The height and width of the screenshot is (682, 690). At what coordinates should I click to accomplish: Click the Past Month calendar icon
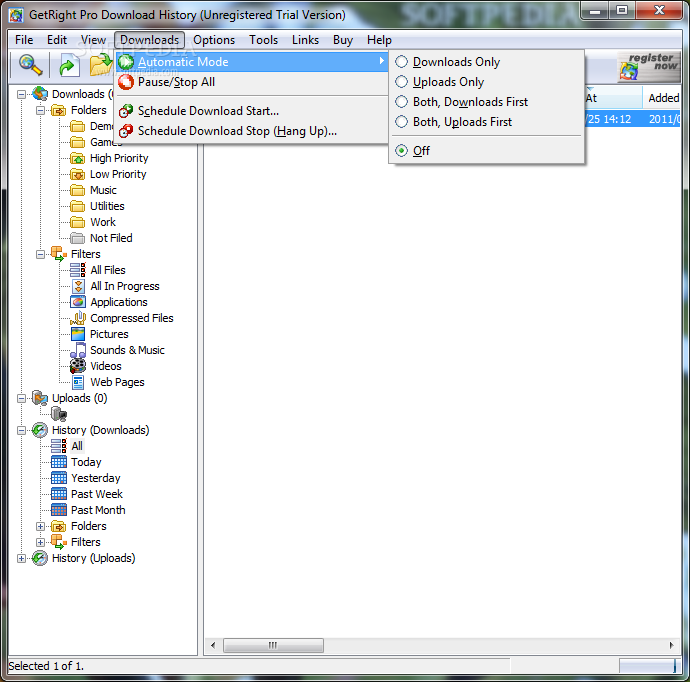(x=59, y=510)
